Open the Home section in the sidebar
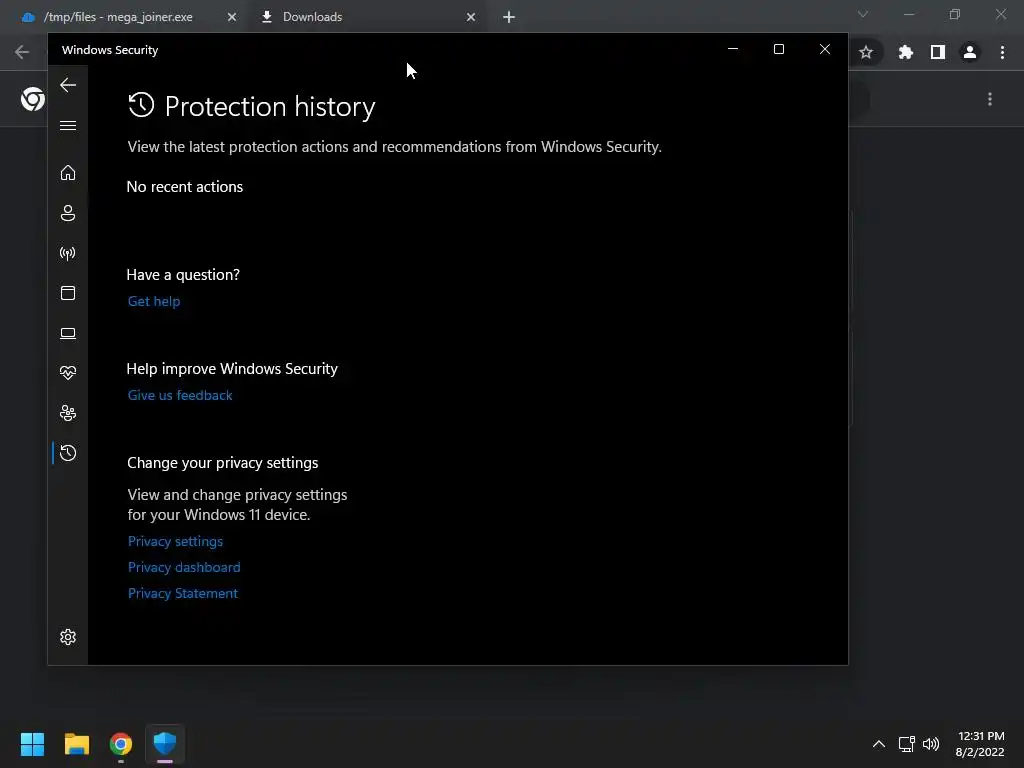Screen dimensions: 1024x768 pyautogui.click(x=68, y=172)
